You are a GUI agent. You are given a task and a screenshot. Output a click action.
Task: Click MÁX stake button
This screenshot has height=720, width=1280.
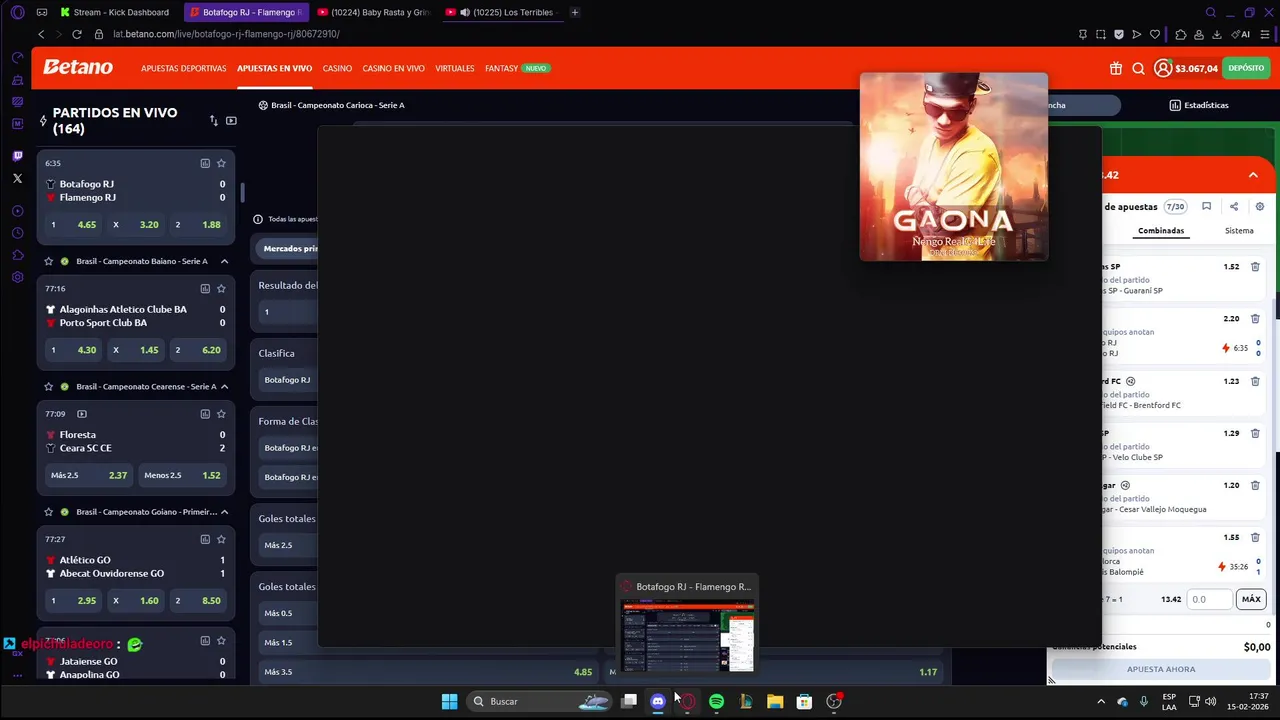click(x=1251, y=599)
